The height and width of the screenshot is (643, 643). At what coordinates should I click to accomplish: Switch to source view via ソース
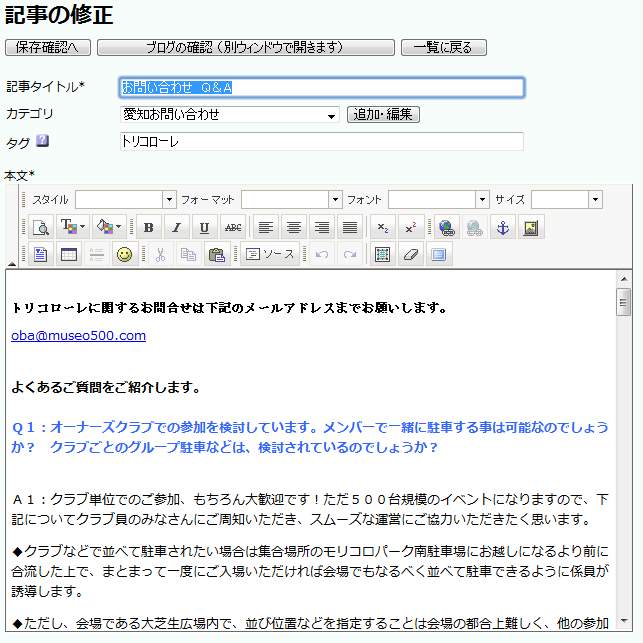(x=270, y=254)
